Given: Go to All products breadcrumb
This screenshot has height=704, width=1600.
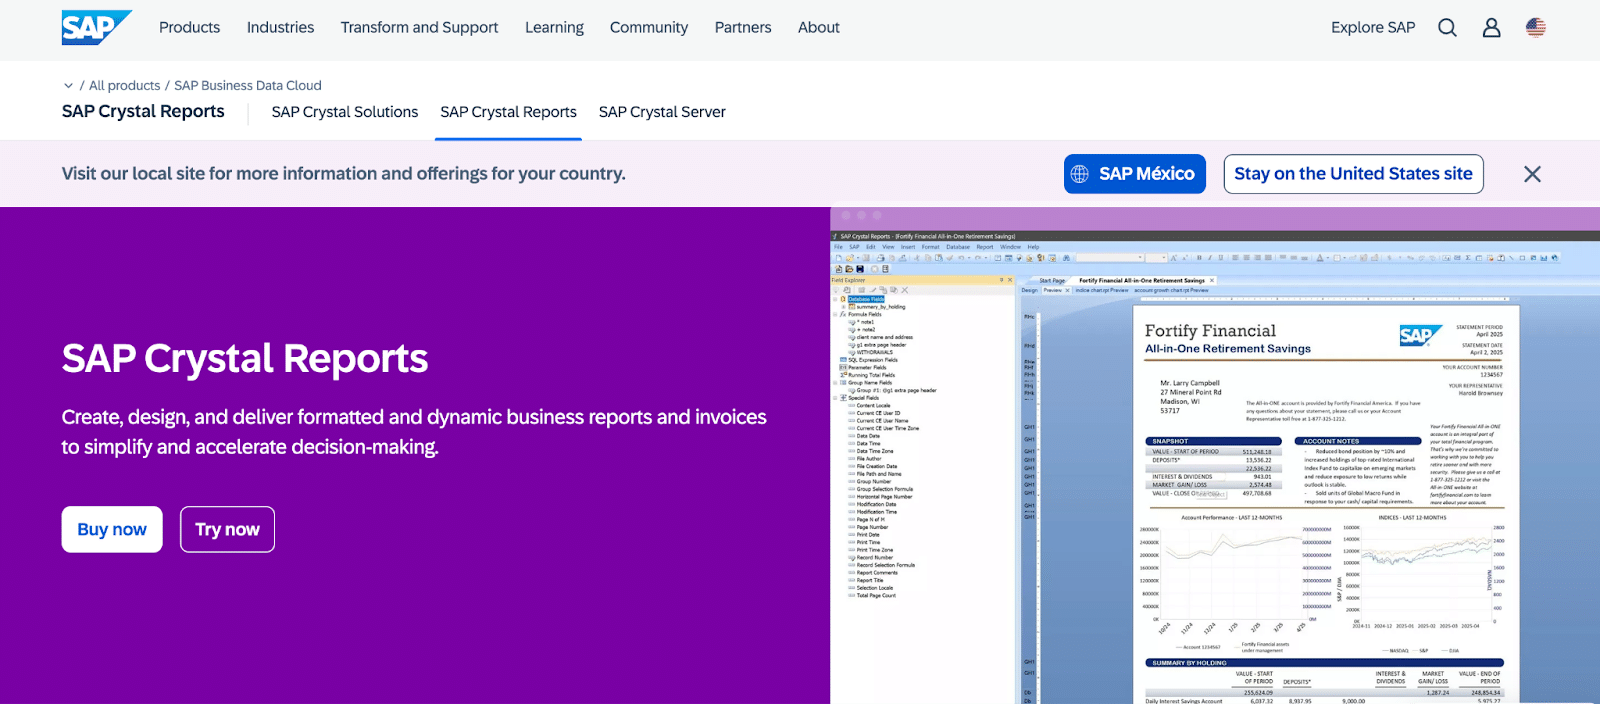Looking at the screenshot, I should click(124, 86).
